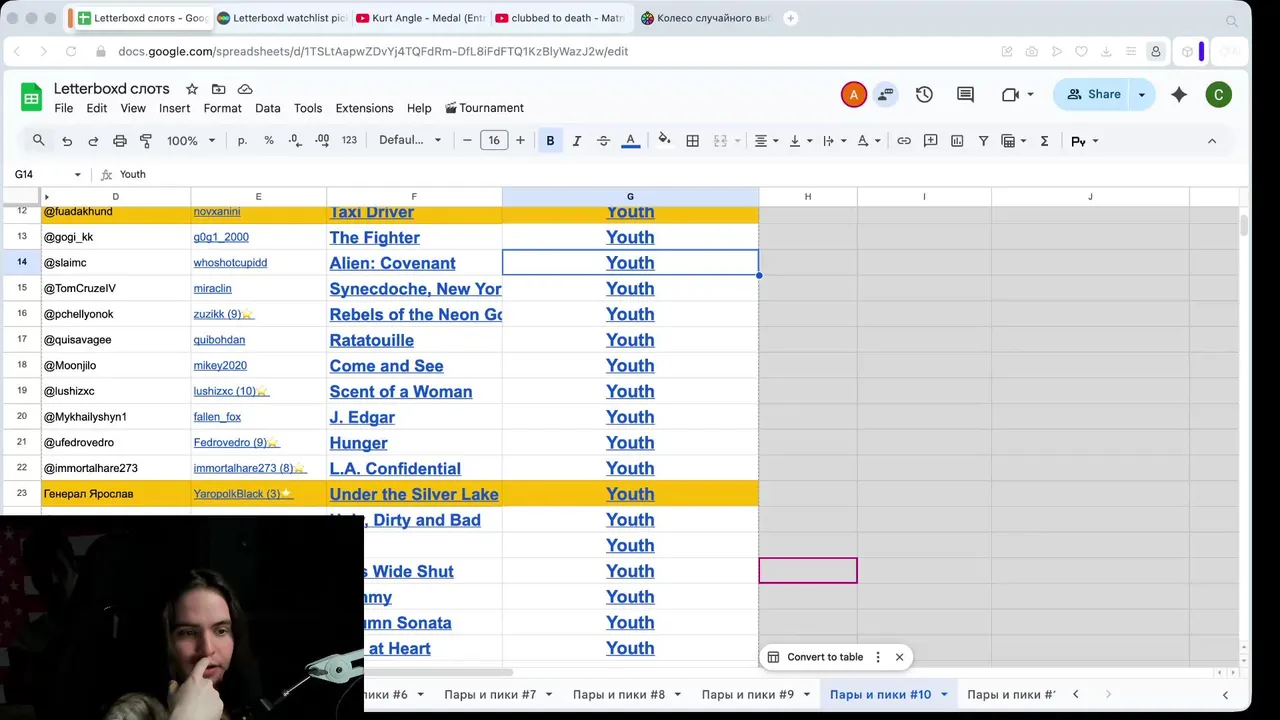Image resolution: width=1280 pixels, height=720 pixels.
Task: Open the Insert menu
Action: pos(174,108)
